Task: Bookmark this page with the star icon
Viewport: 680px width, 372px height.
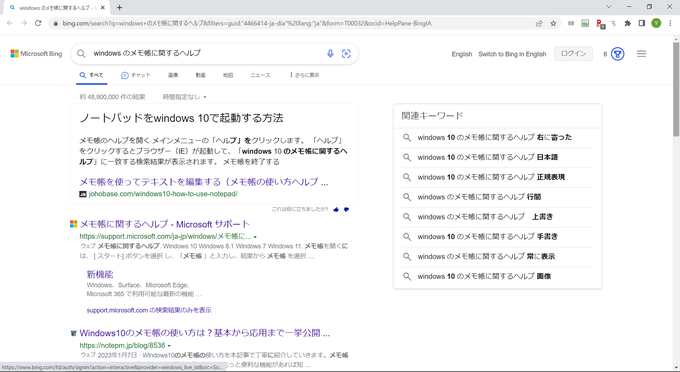Action: pyautogui.click(x=553, y=23)
